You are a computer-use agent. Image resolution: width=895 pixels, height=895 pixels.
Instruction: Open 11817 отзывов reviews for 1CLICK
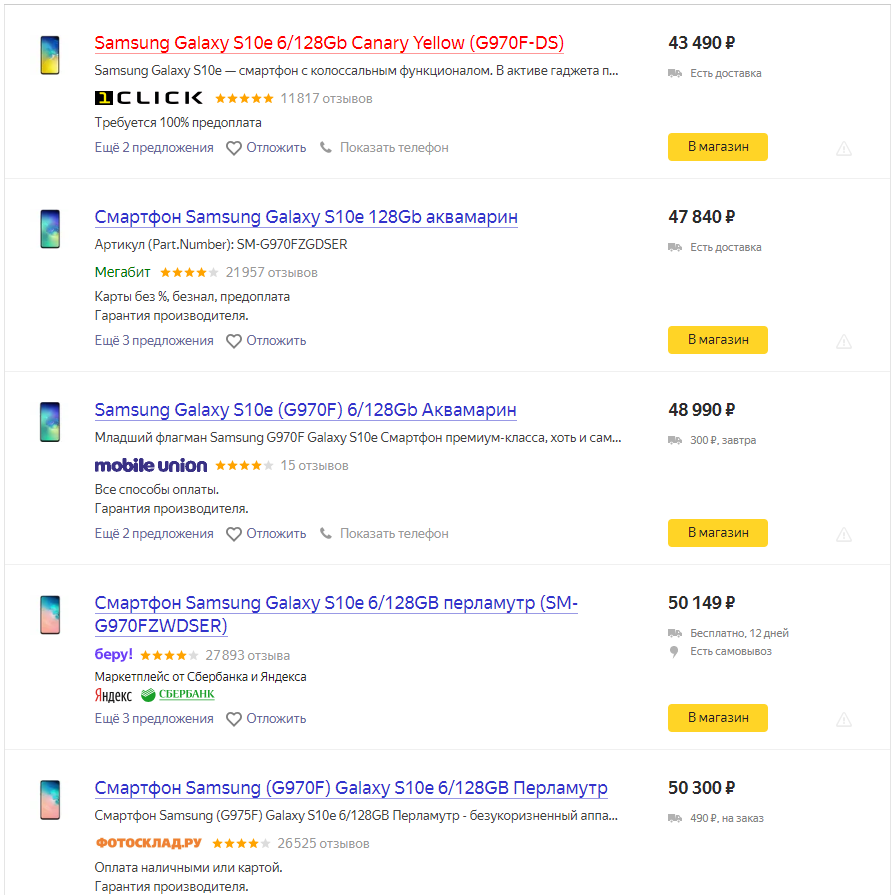pos(326,98)
